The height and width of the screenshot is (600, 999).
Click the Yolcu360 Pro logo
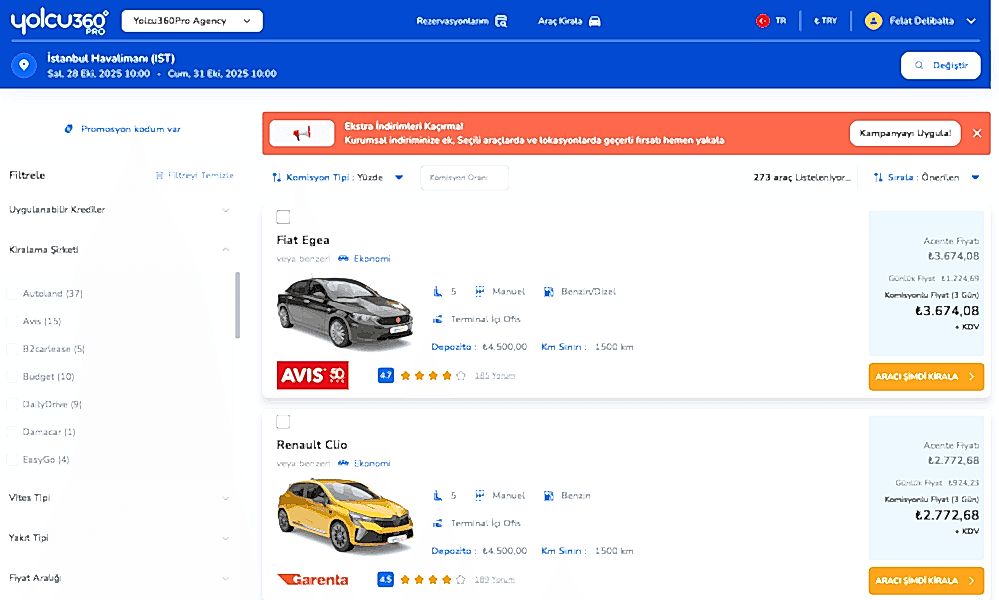[59, 22]
